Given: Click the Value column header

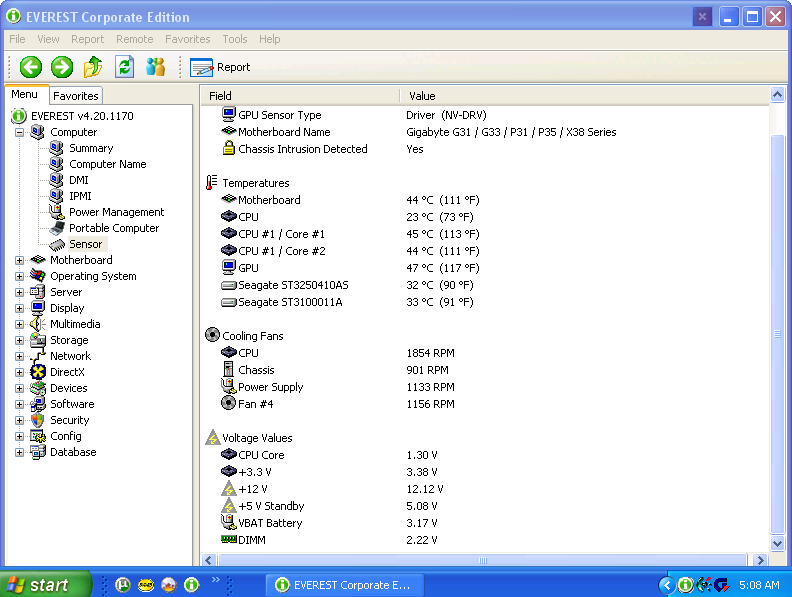Looking at the screenshot, I should [584, 96].
